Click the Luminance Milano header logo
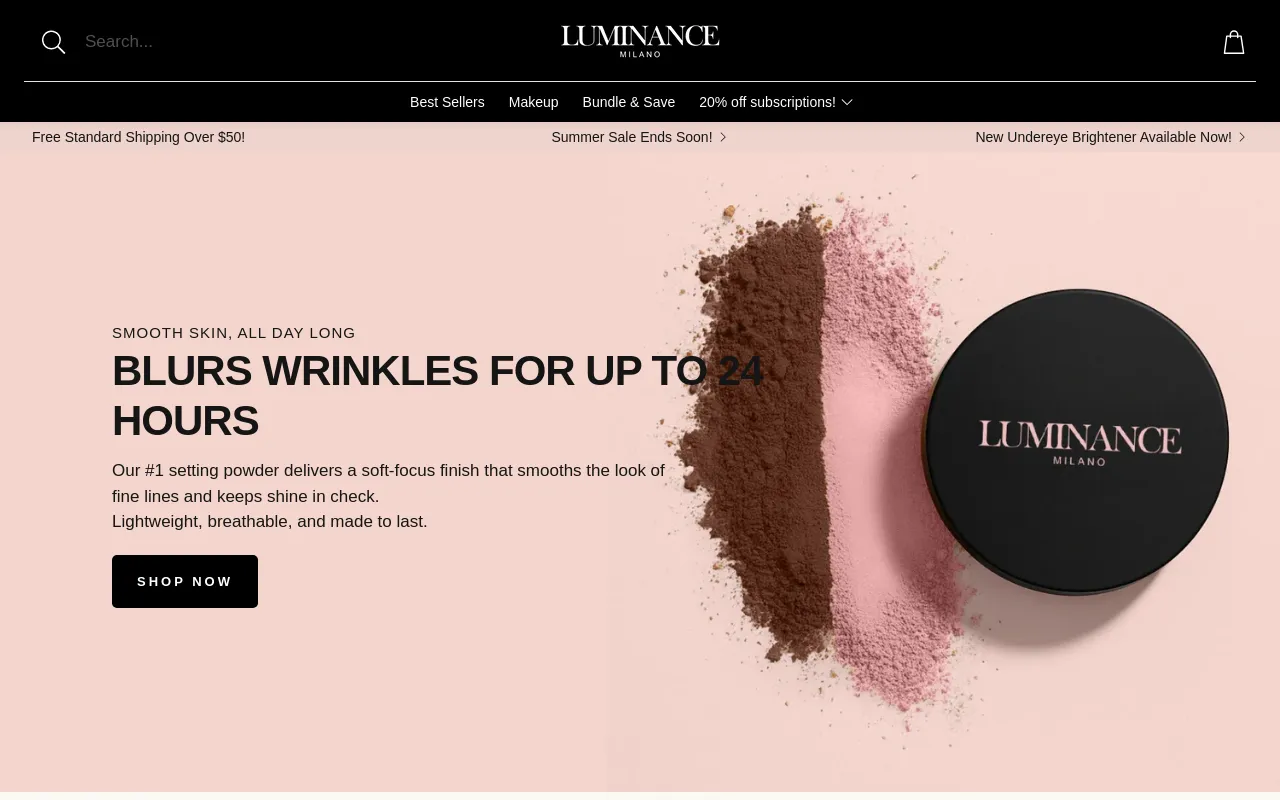 640,41
